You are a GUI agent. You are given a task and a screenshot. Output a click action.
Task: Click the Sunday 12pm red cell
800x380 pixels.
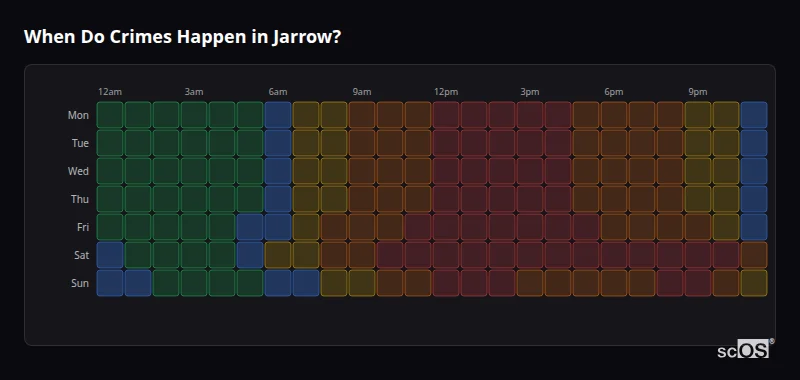[446, 283]
